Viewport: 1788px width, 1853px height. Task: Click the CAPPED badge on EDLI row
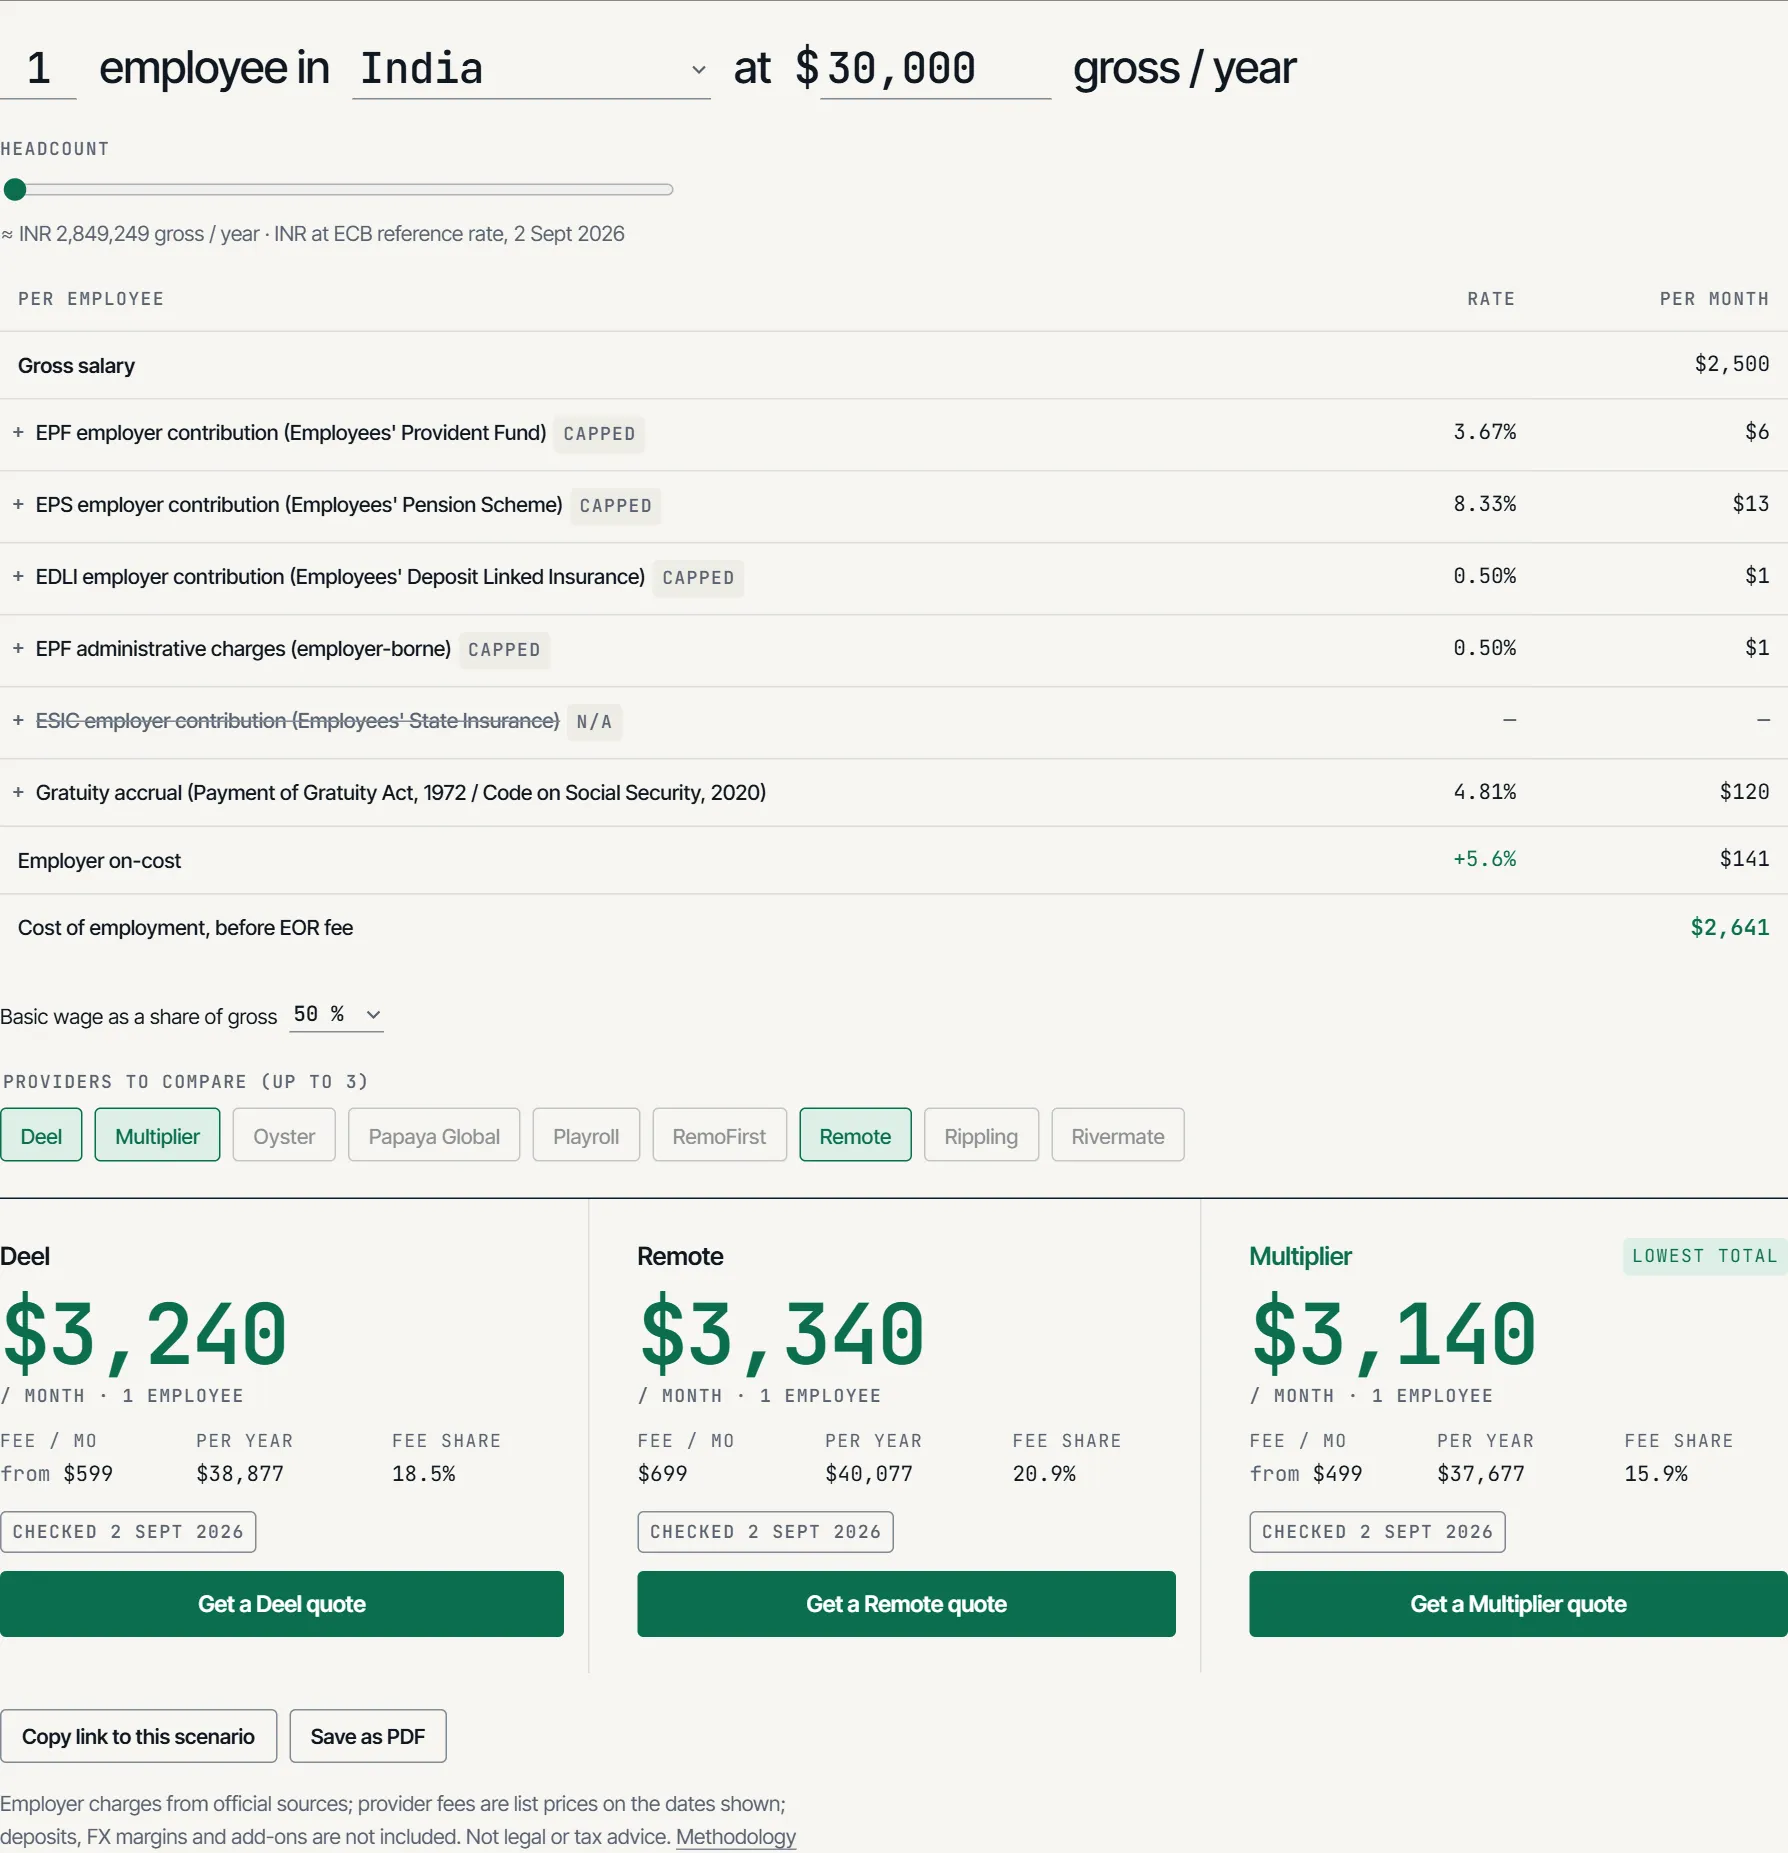[x=698, y=578]
